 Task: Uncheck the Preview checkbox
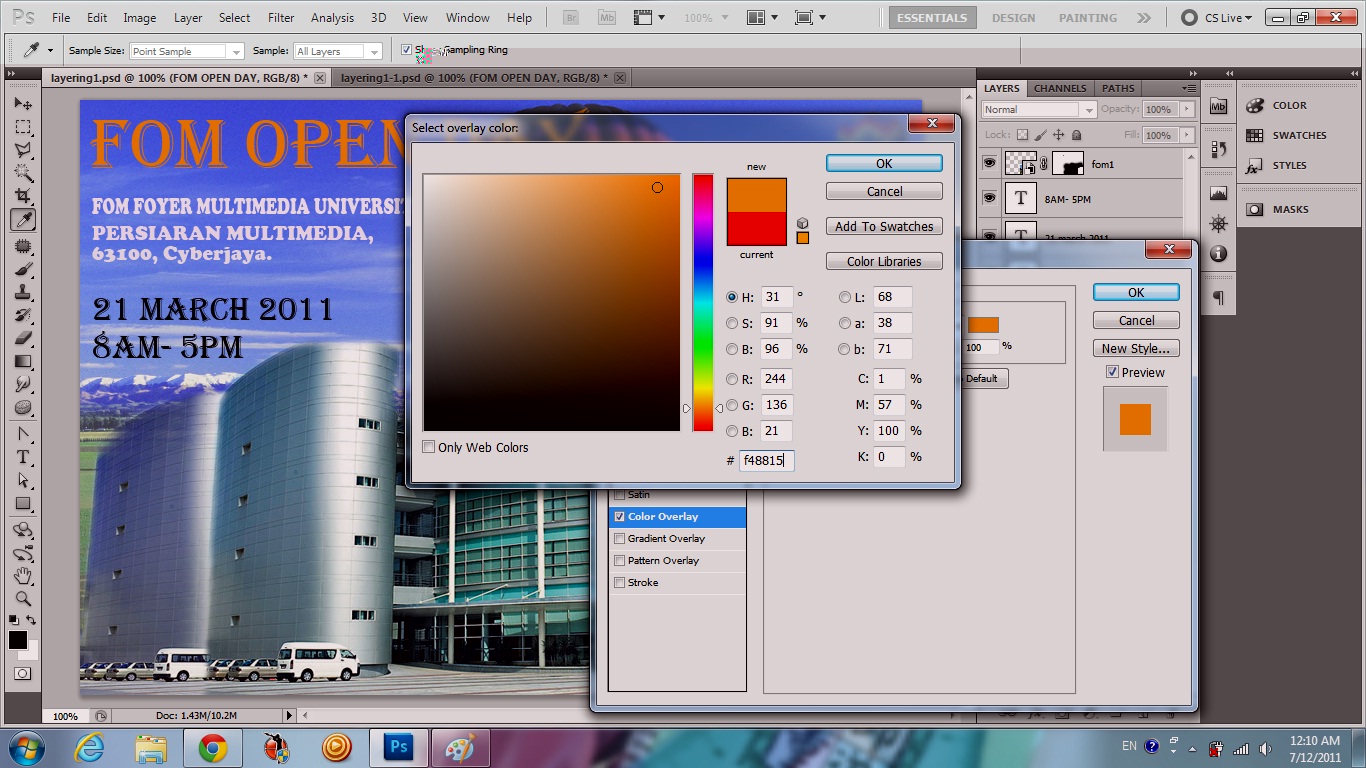point(1112,372)
